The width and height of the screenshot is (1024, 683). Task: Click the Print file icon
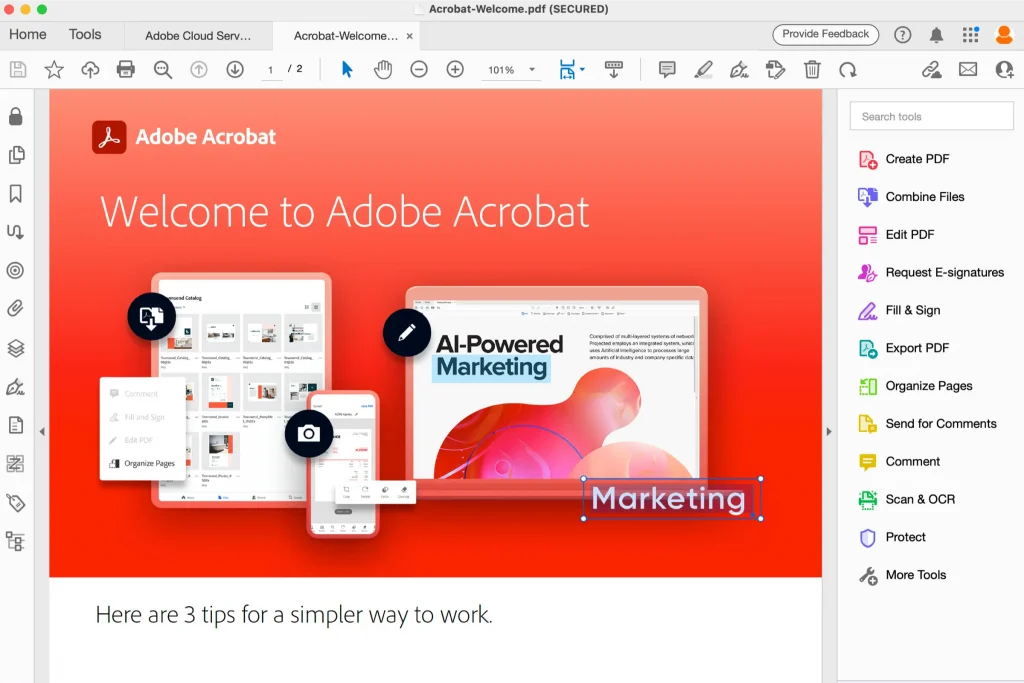point(126,69)
